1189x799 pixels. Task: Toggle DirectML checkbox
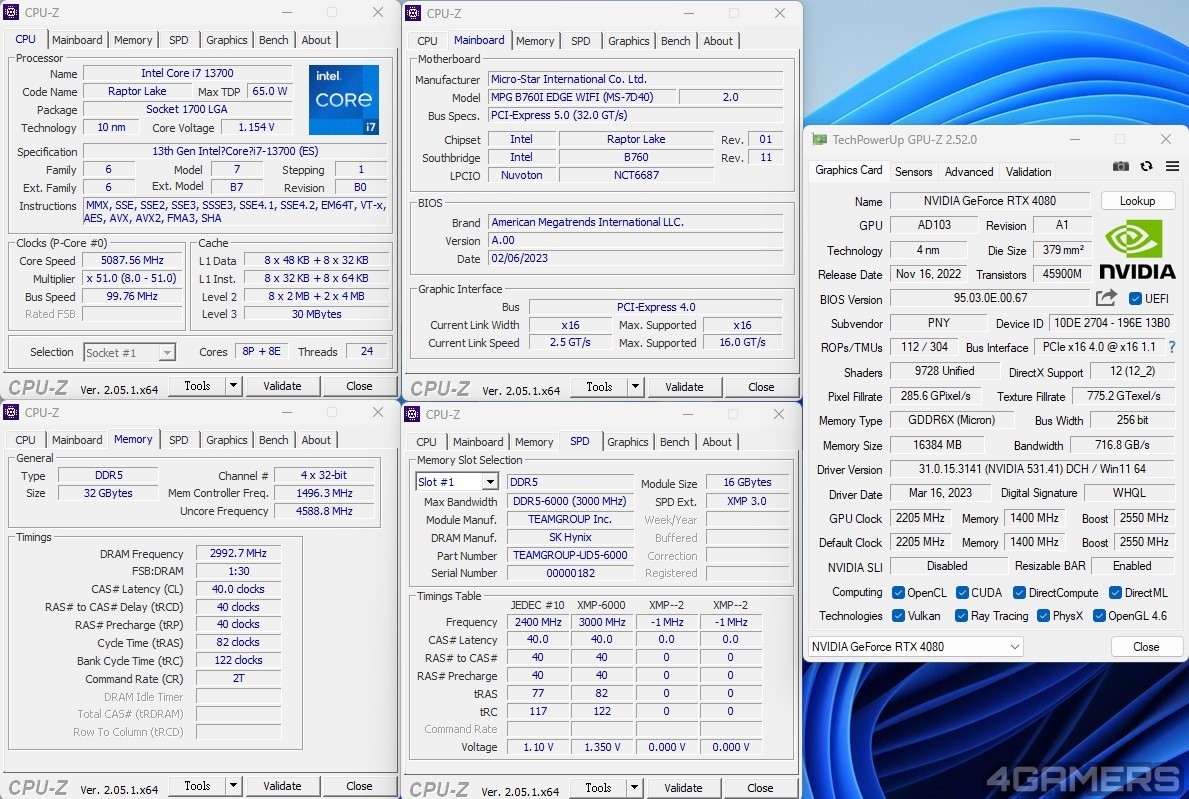(1115, 593)
